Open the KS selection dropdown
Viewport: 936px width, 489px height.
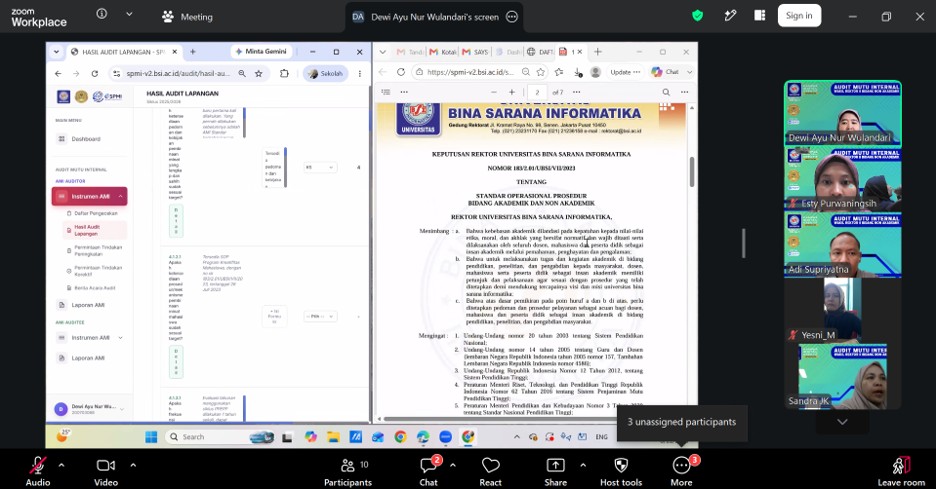tap(320, 167)
